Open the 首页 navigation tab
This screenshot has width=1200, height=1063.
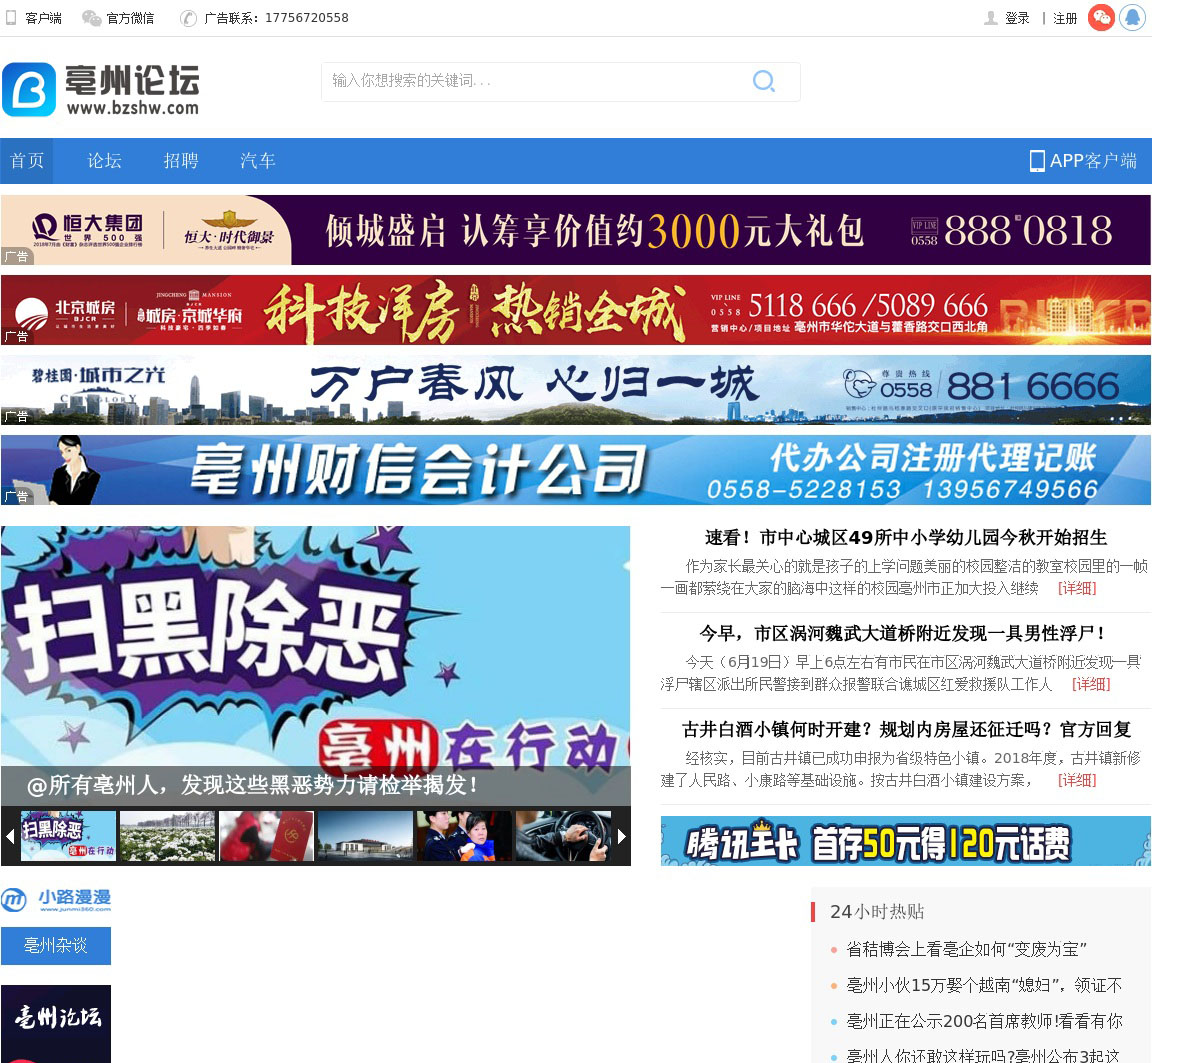click(27, 161)
